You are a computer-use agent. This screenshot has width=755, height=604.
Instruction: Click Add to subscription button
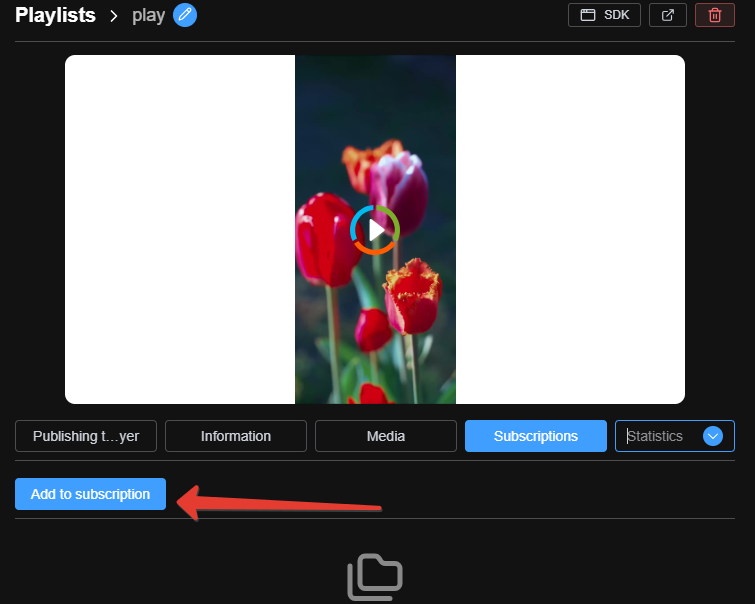click(x=91, y=494)
